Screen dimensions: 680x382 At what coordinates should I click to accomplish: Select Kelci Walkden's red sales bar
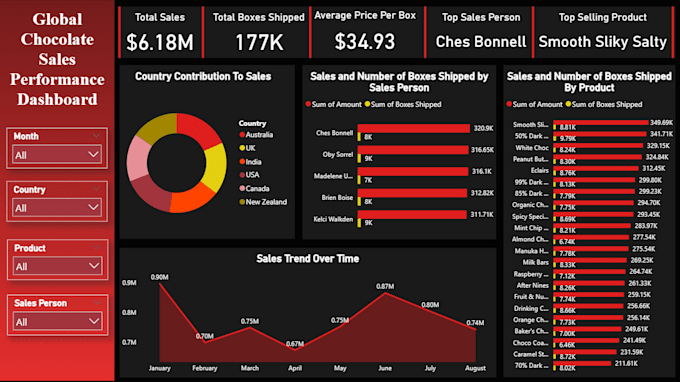coord(412,215)
